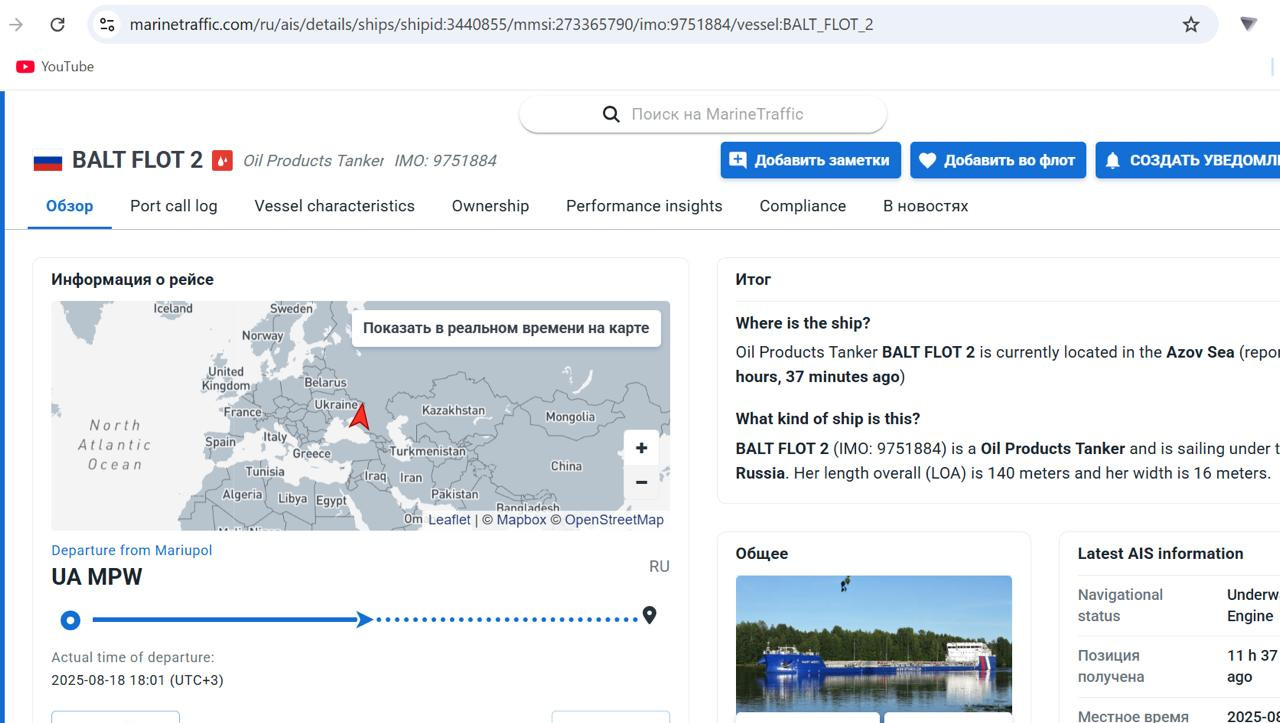Click the What kind of ship is this? heading
Screen dimensions: 1280x723
click(x=828, y=418)
